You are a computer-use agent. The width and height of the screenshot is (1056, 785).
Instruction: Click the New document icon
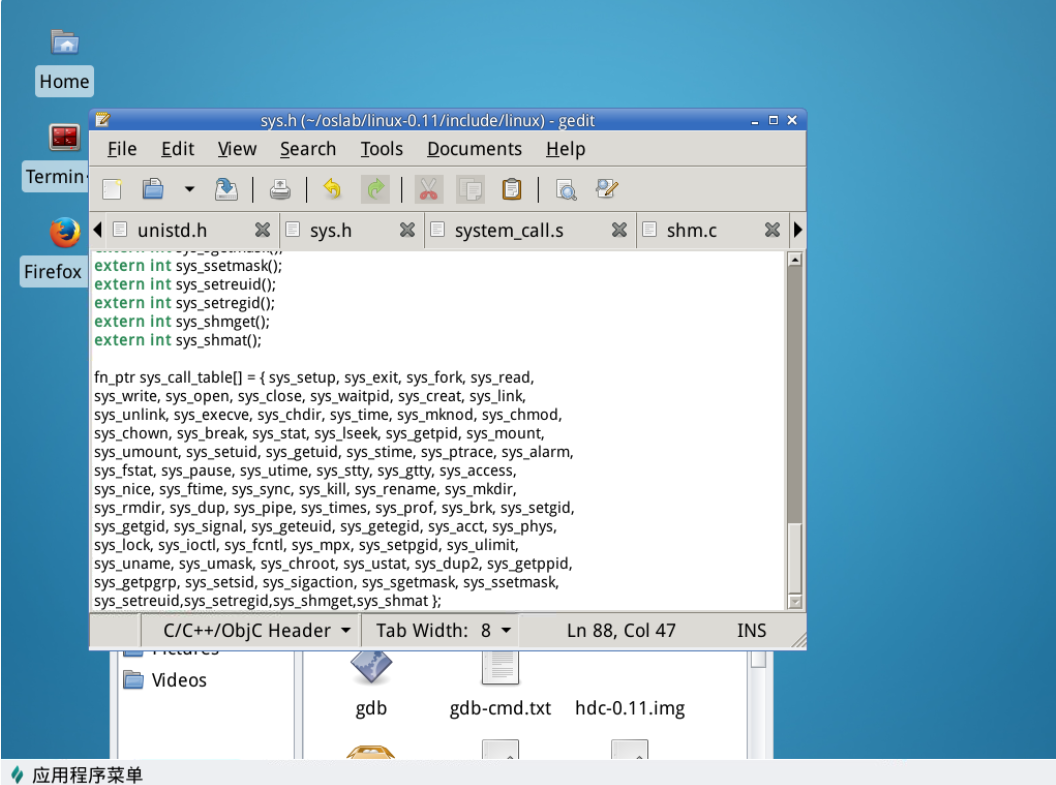(x=112, y=189)
